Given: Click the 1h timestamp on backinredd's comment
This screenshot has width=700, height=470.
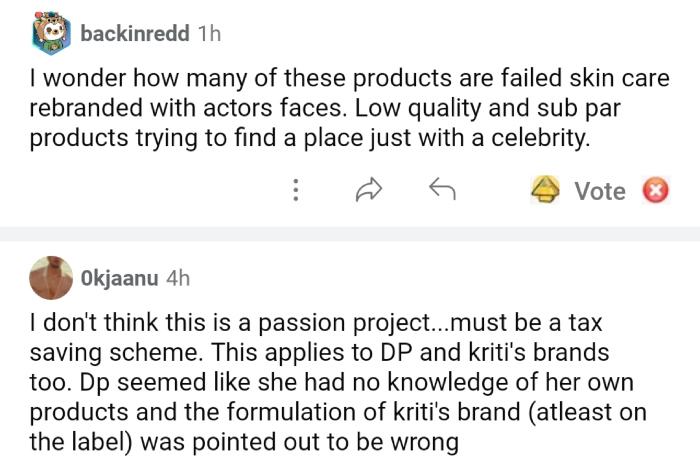Looking at the screenshot, I should (x=209, y=34).
